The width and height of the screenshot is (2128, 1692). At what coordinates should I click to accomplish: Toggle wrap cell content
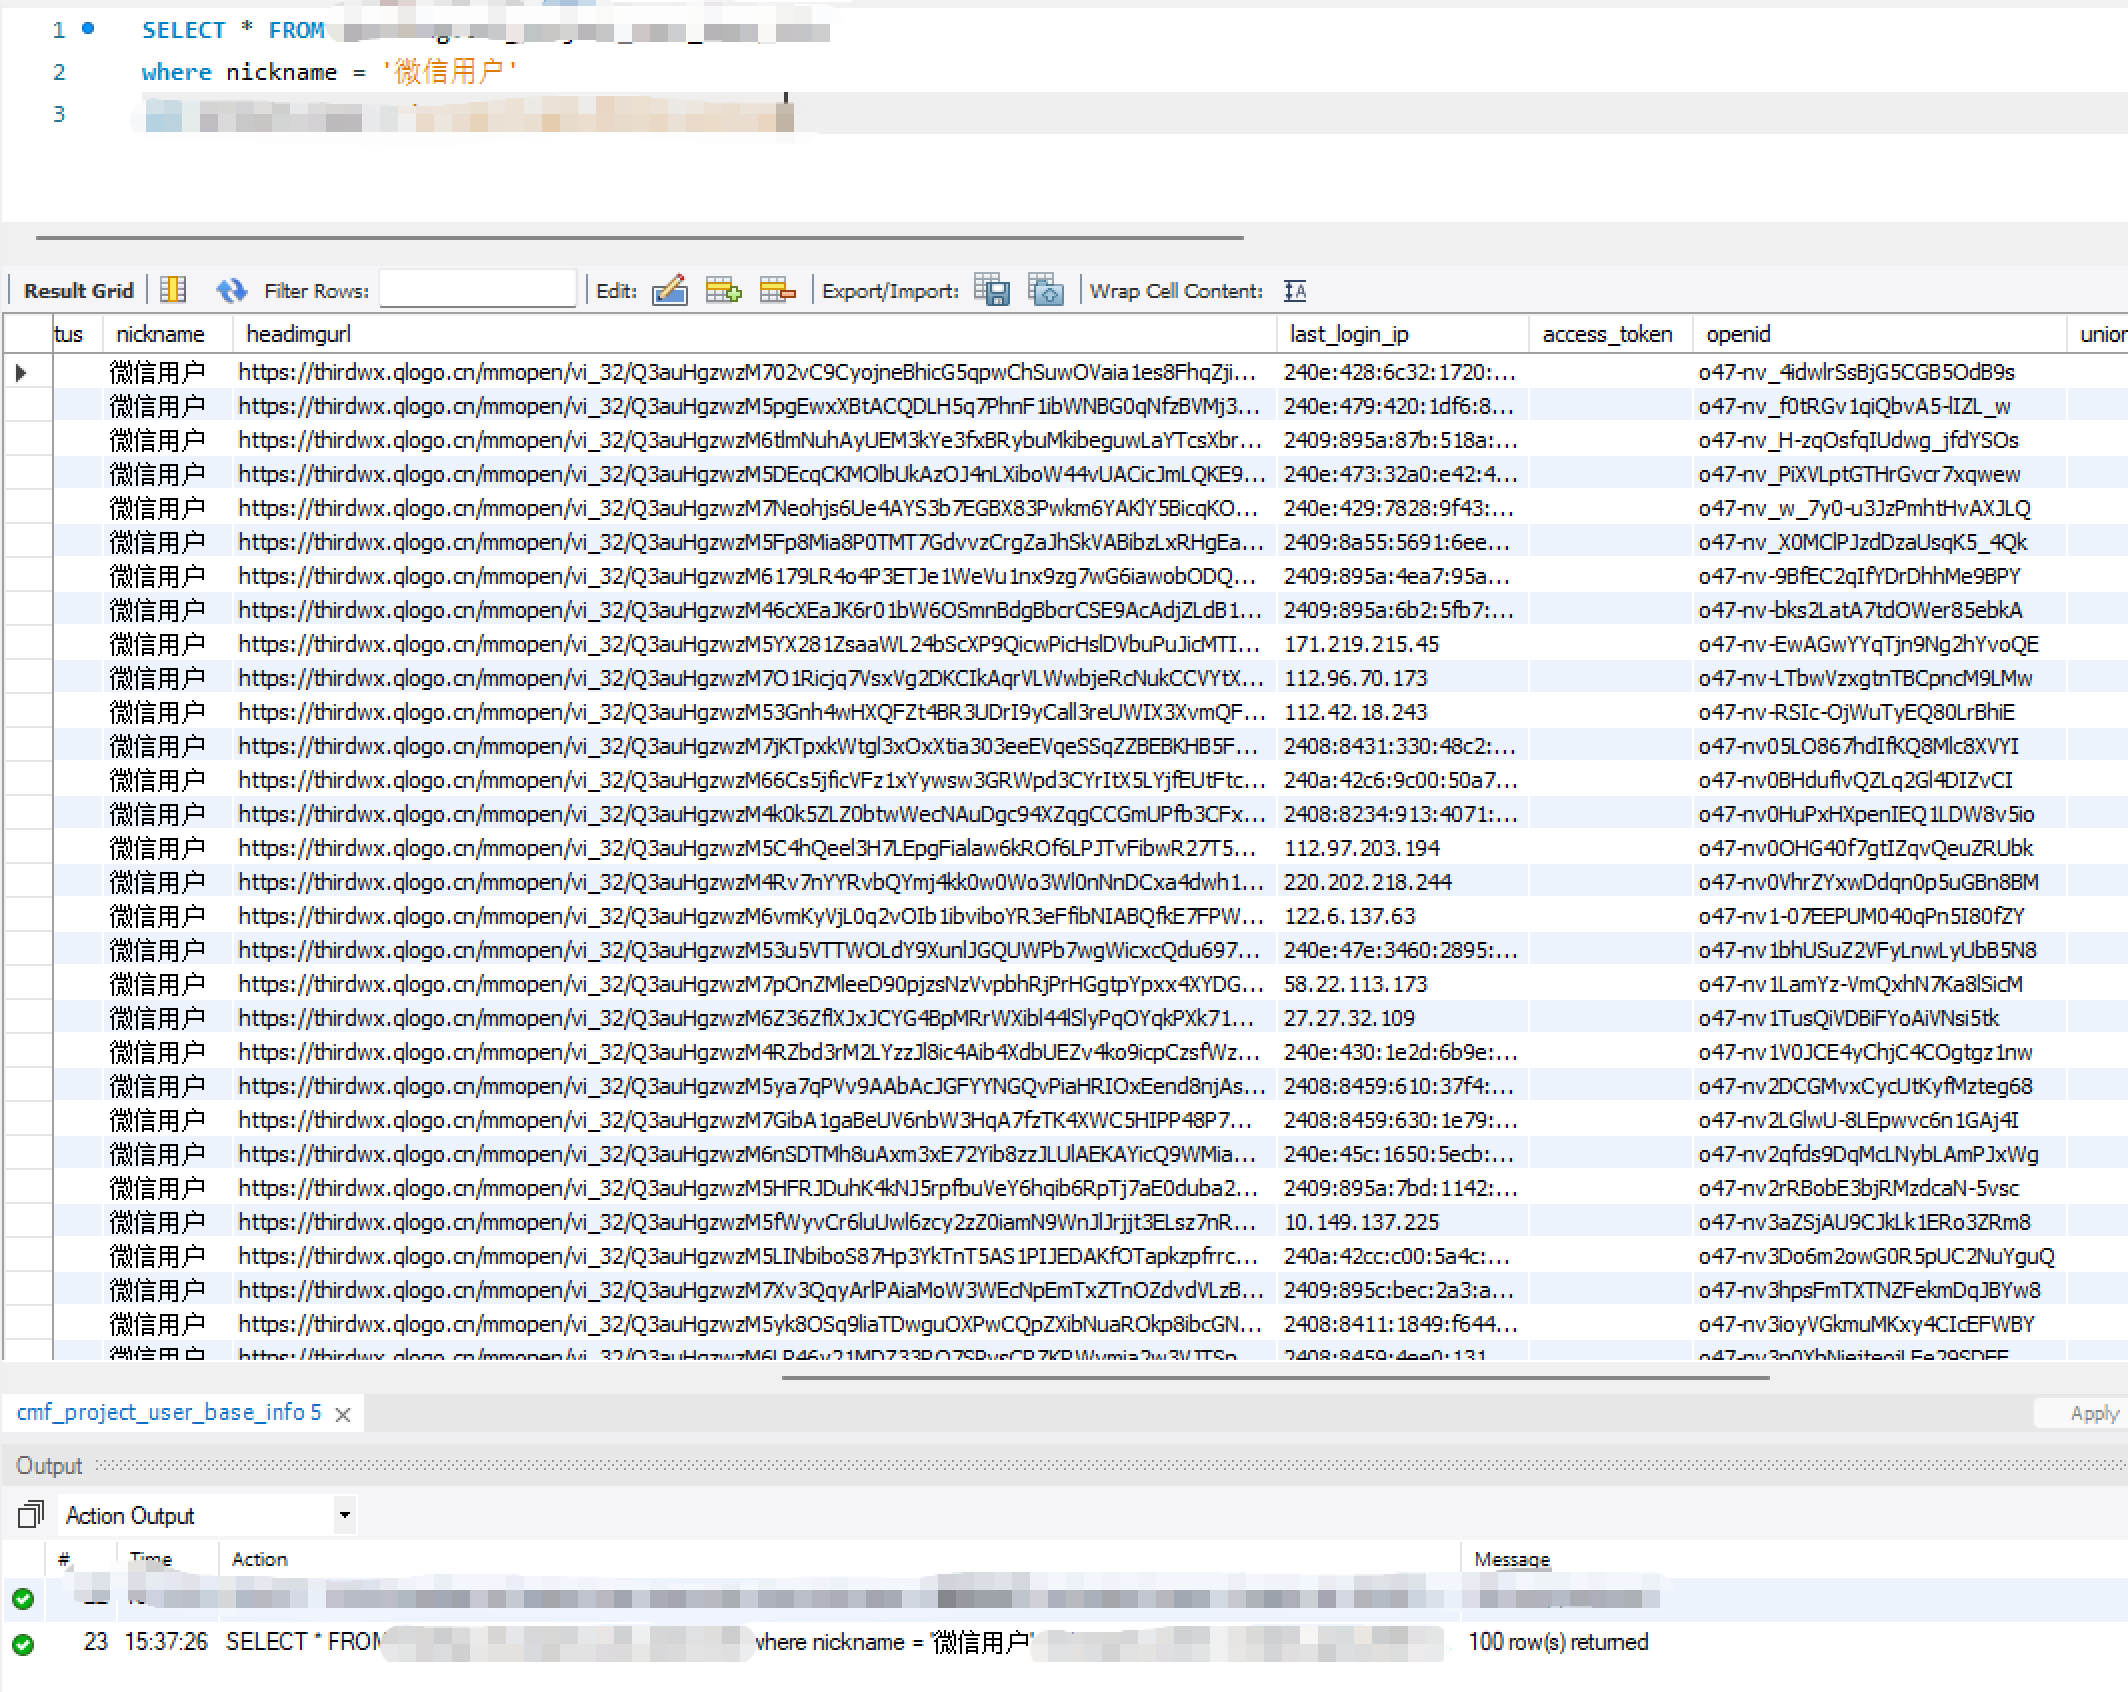click(x=1295, y=290)
